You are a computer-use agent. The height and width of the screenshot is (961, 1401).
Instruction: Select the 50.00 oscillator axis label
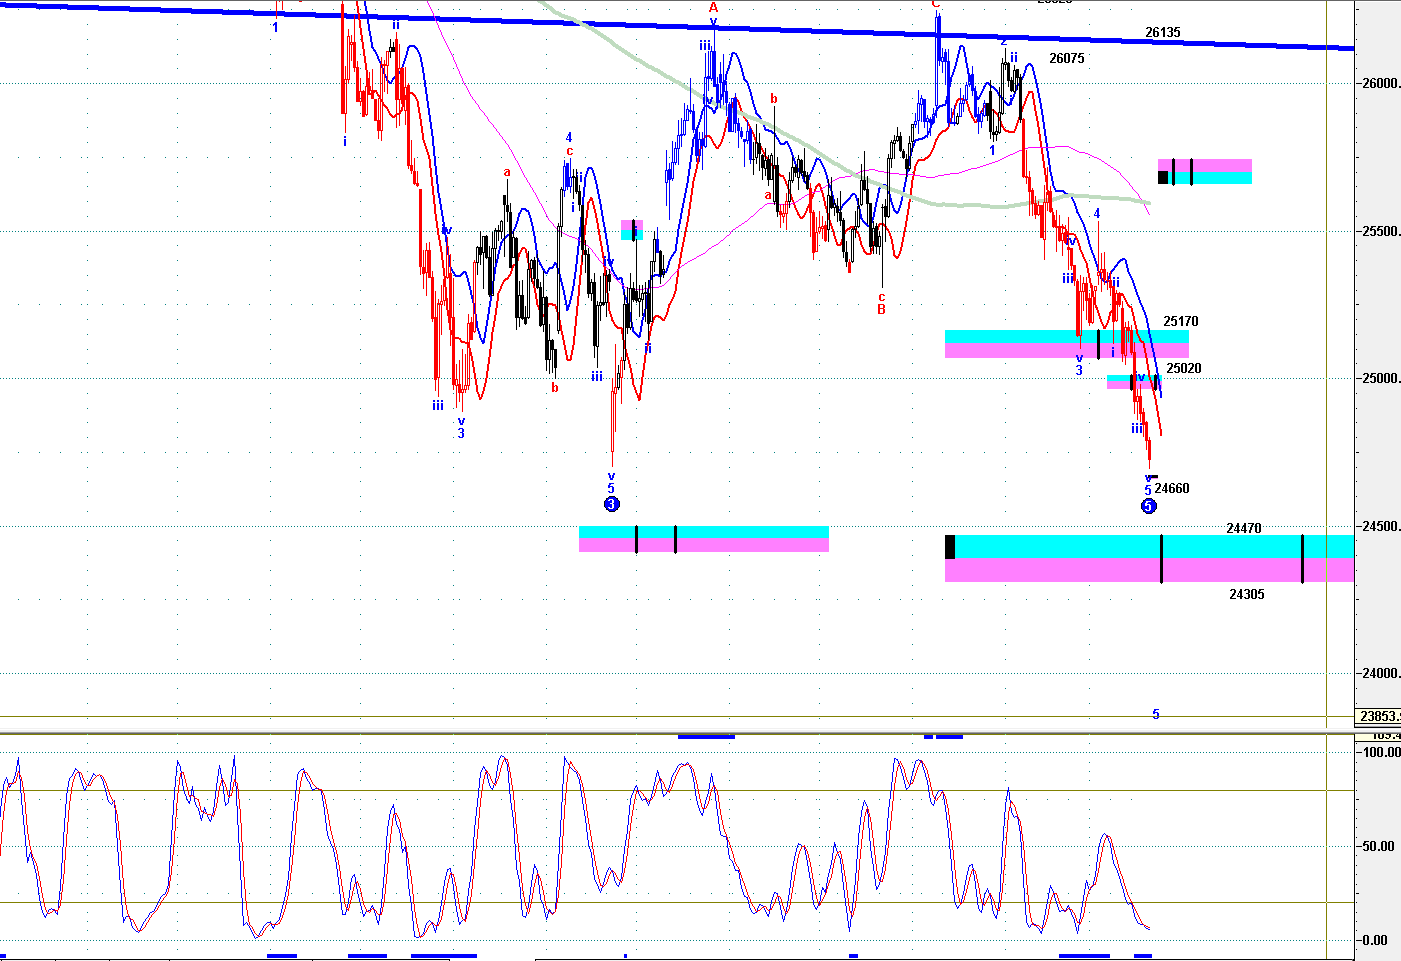point(1378,847)
